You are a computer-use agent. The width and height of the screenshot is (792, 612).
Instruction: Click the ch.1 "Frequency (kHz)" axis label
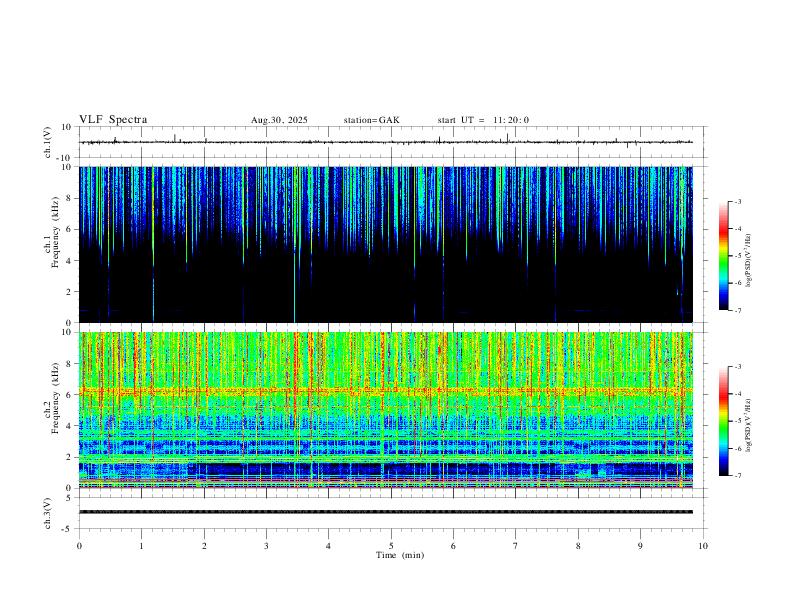tap(56, 232)
